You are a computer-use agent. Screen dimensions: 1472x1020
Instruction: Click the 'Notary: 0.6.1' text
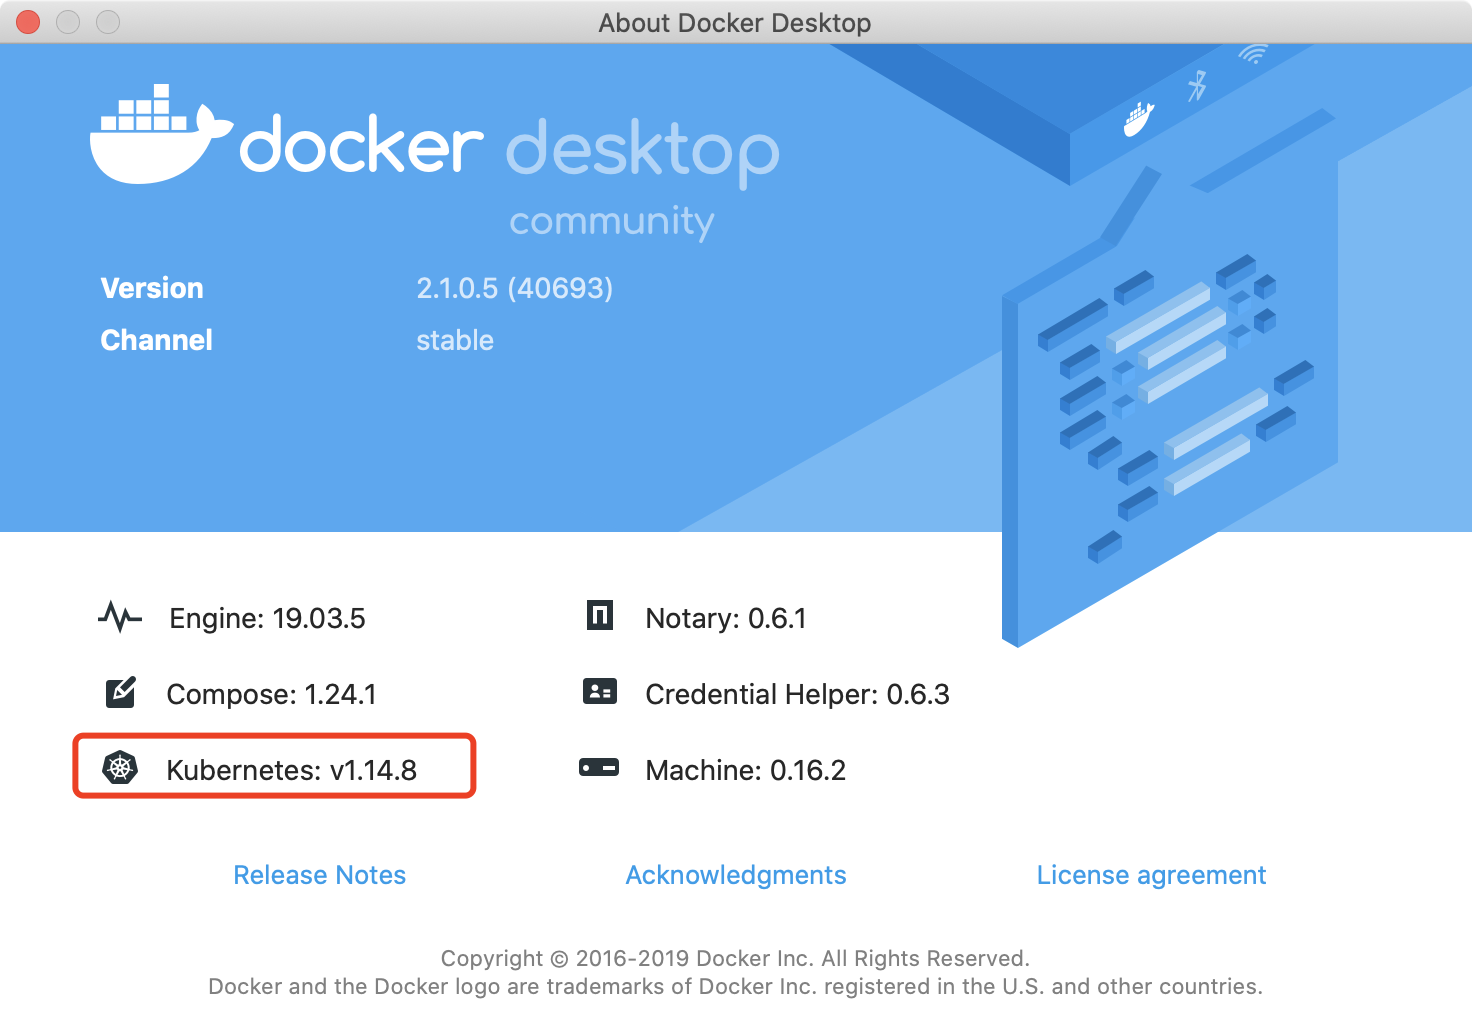click(x=726, y=618)
